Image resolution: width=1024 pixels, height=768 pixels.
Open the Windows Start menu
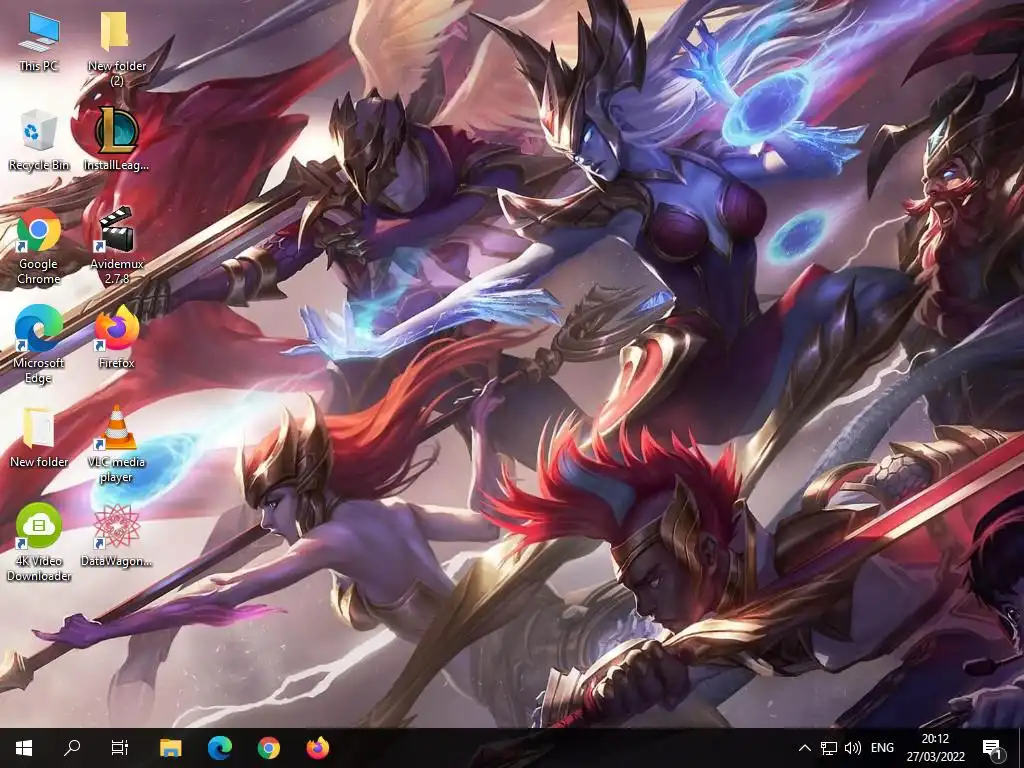tap(24, 748)
